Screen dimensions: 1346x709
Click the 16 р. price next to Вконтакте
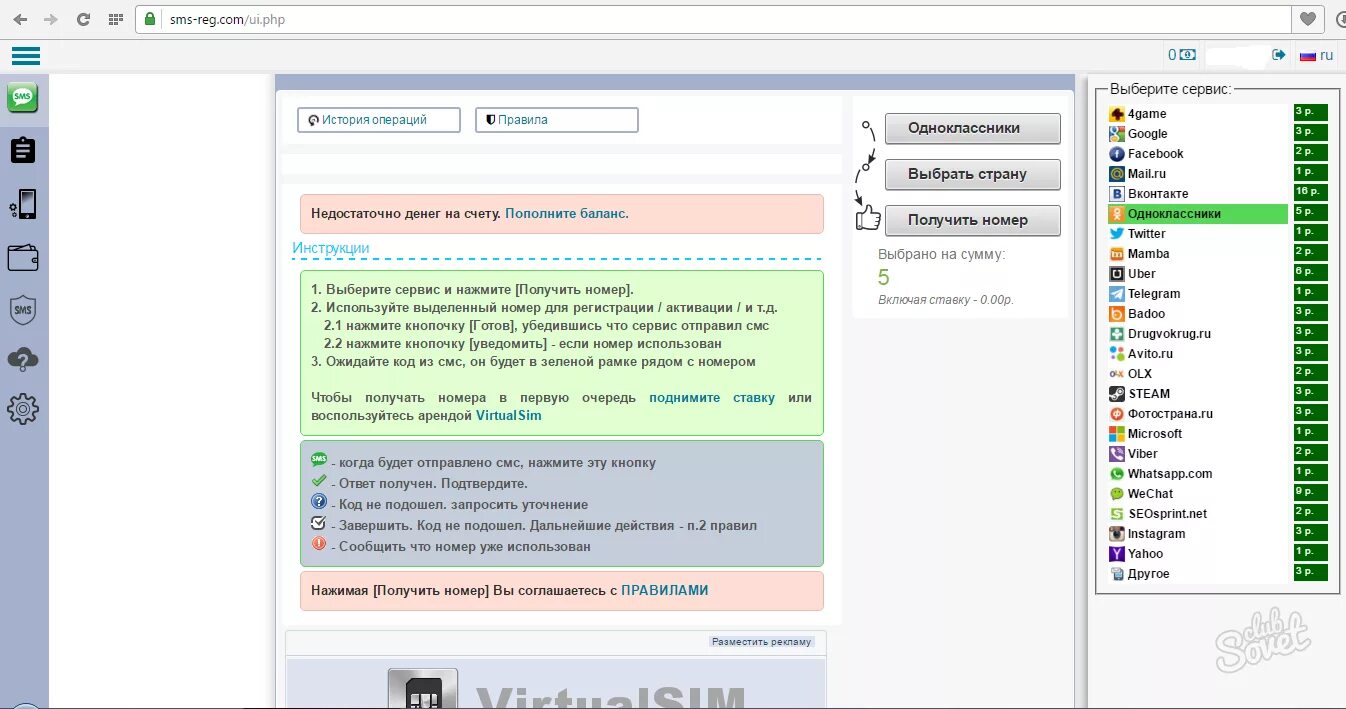[x=1310, y=192]
